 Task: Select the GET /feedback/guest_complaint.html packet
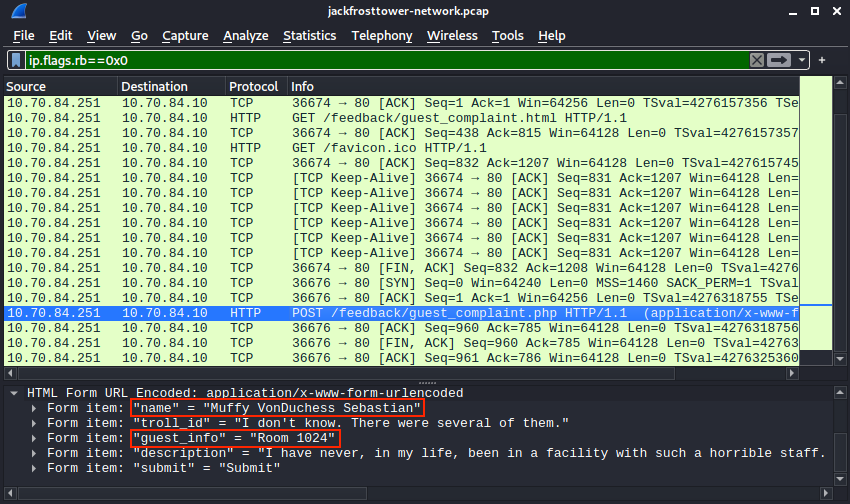click(x=402, y=118)
